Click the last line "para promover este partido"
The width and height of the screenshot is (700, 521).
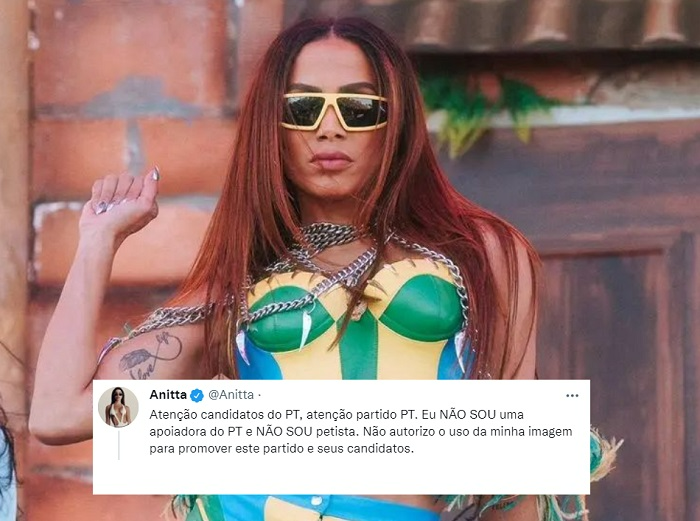281,449
